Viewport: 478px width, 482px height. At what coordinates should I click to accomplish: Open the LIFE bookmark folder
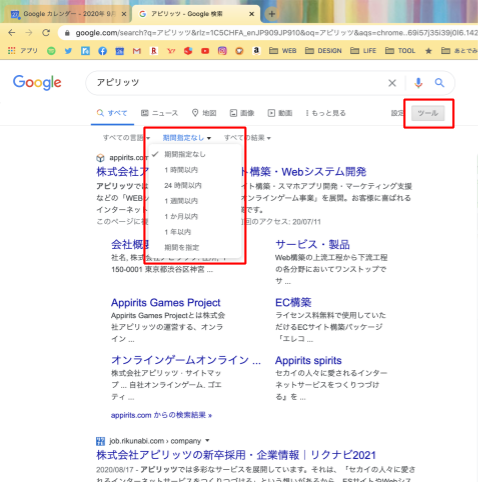(x=363, y=51)
